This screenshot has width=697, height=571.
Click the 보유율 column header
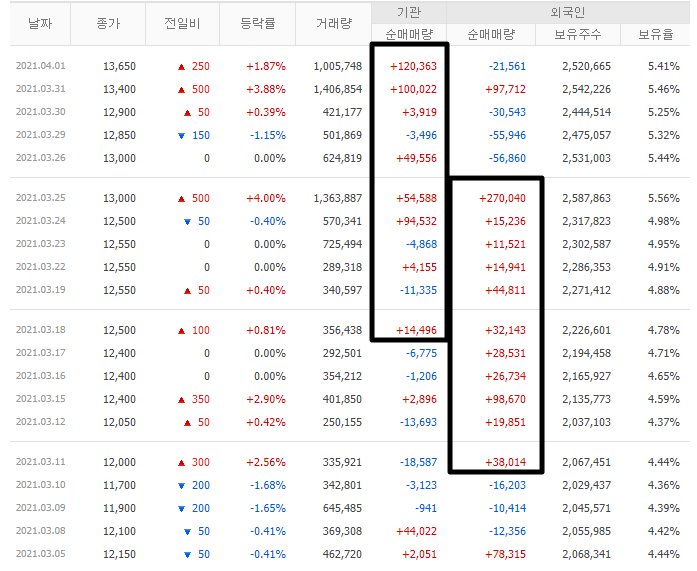(655, 34)
